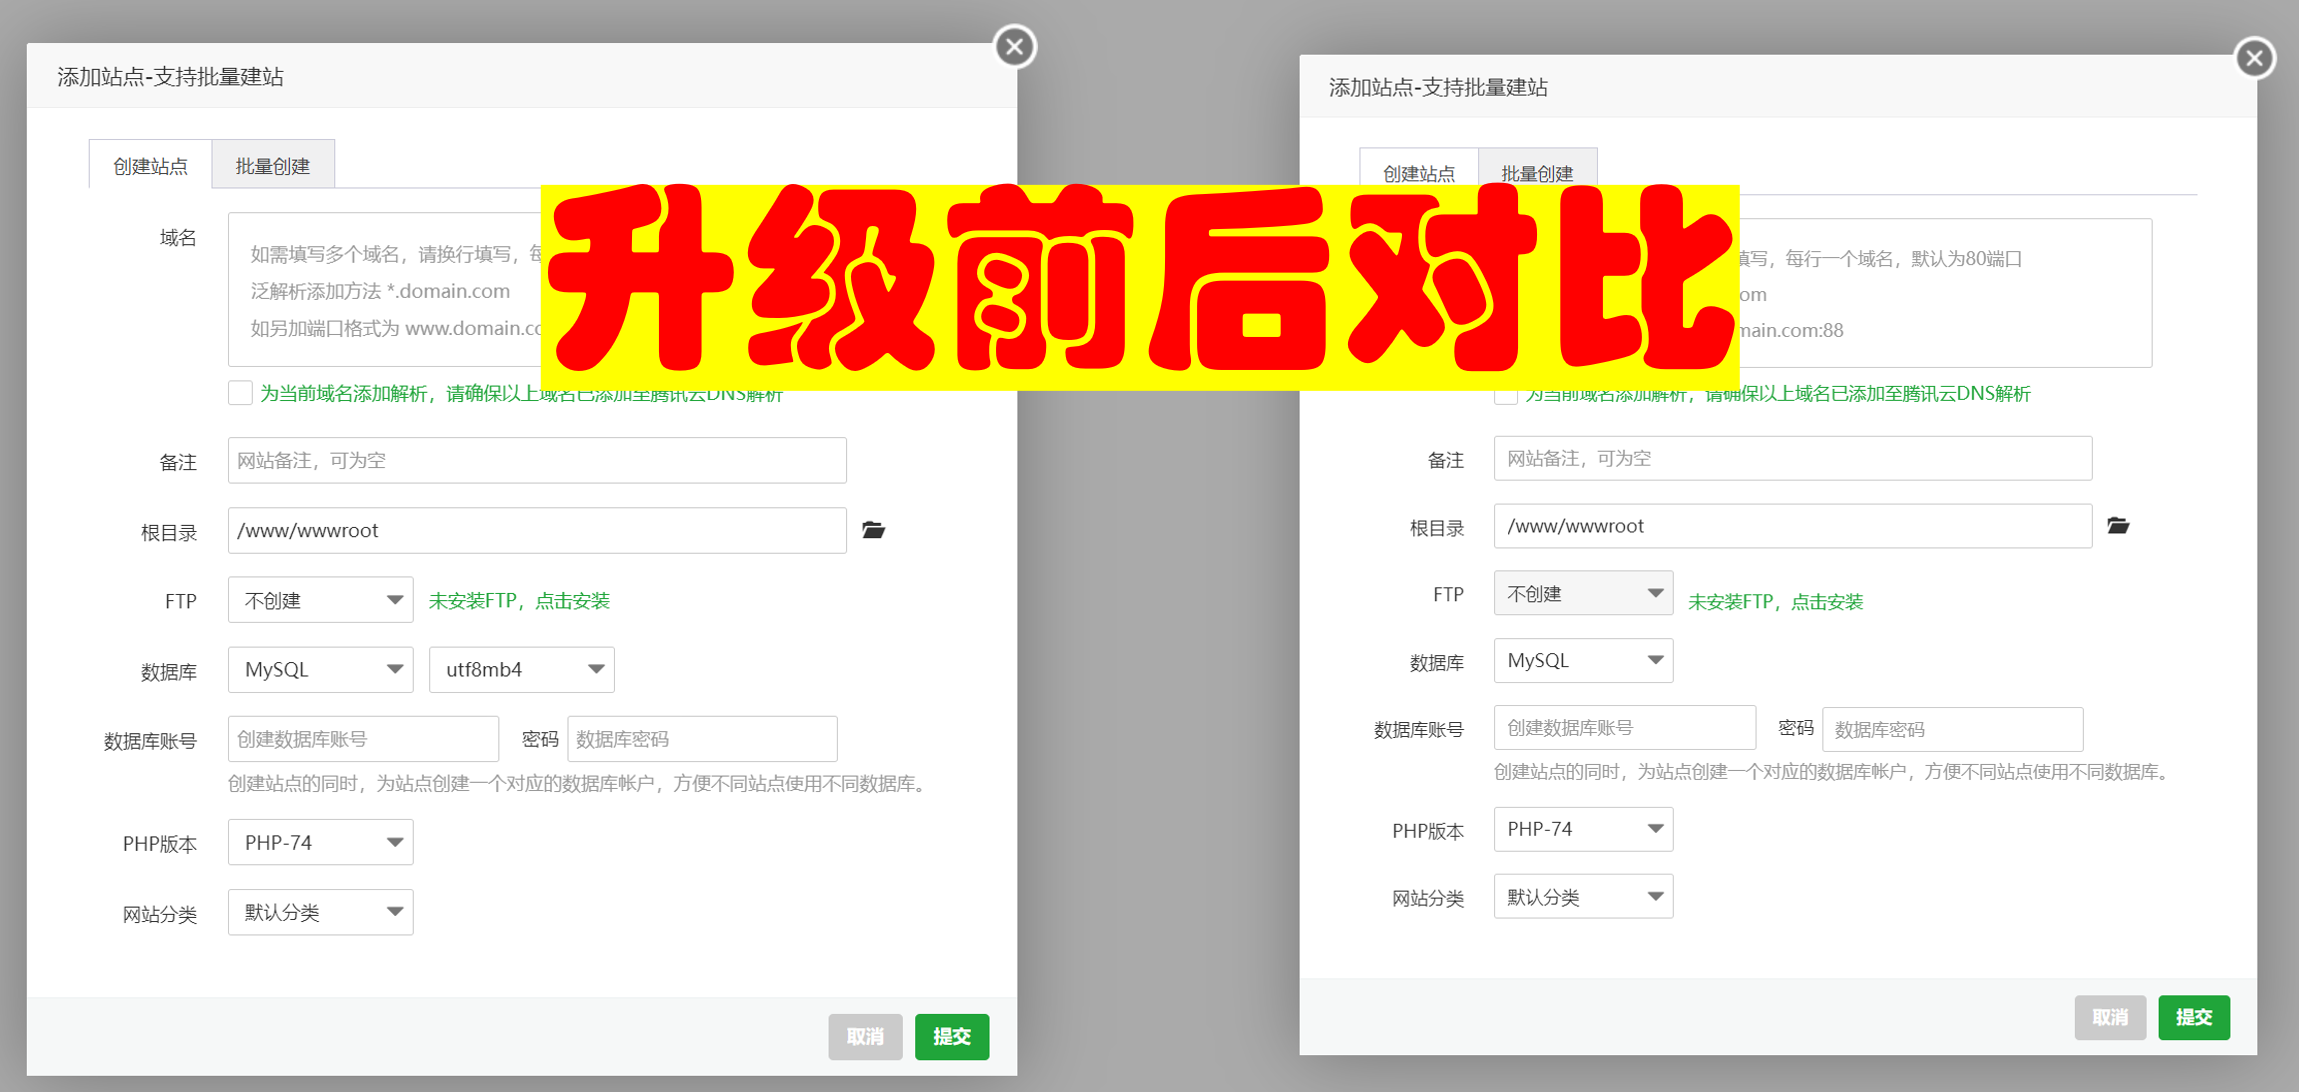Focus 数据库密码 field in right dialog
2299x1092 pixels.
pos(1953,729)
